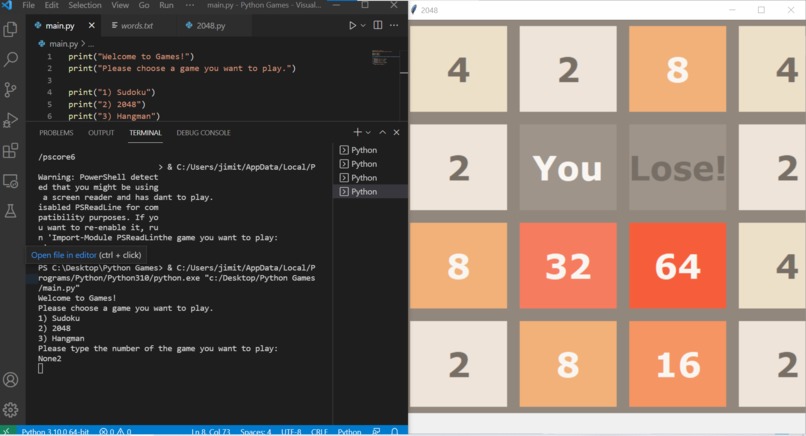This screenshot has width=806, height=436.
Task: Switch to the words.txt editor tab
Action: tap(137, 25)
